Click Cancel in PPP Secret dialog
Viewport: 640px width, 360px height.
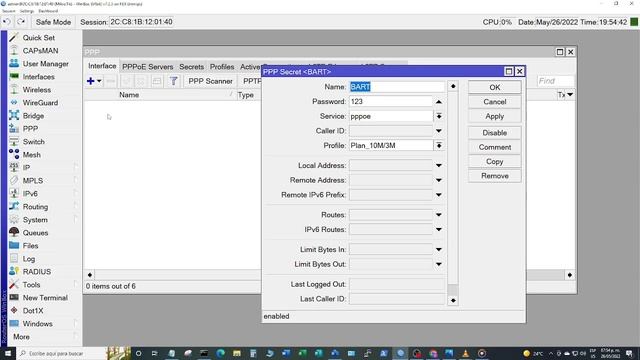point(495,102)
